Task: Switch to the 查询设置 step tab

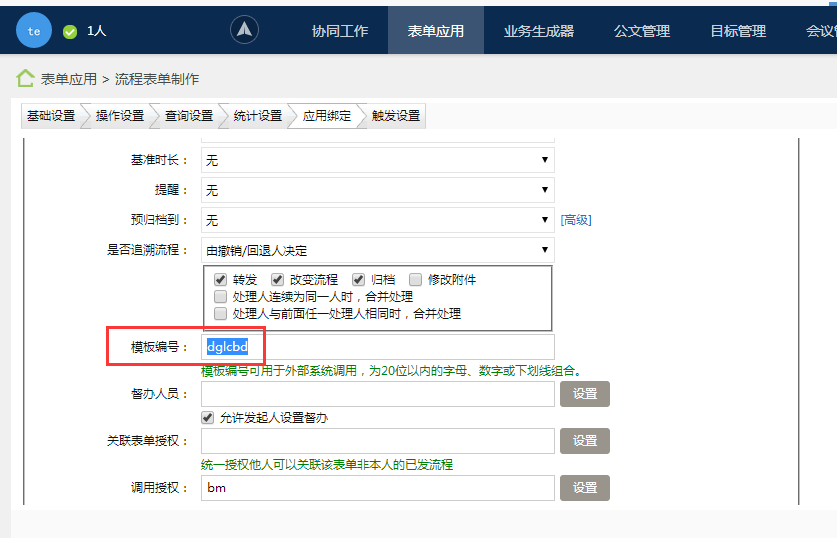Action: click(189, 116)
